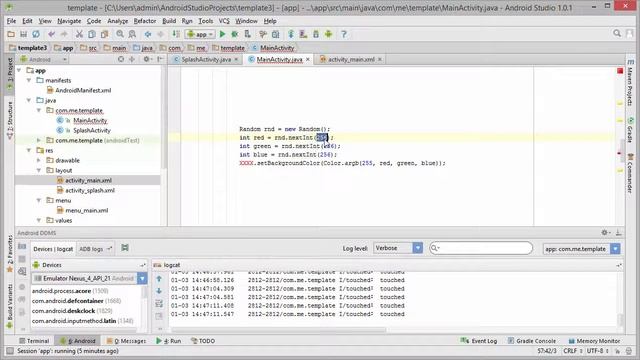Click the Synchronize toolbar icon

36,34
